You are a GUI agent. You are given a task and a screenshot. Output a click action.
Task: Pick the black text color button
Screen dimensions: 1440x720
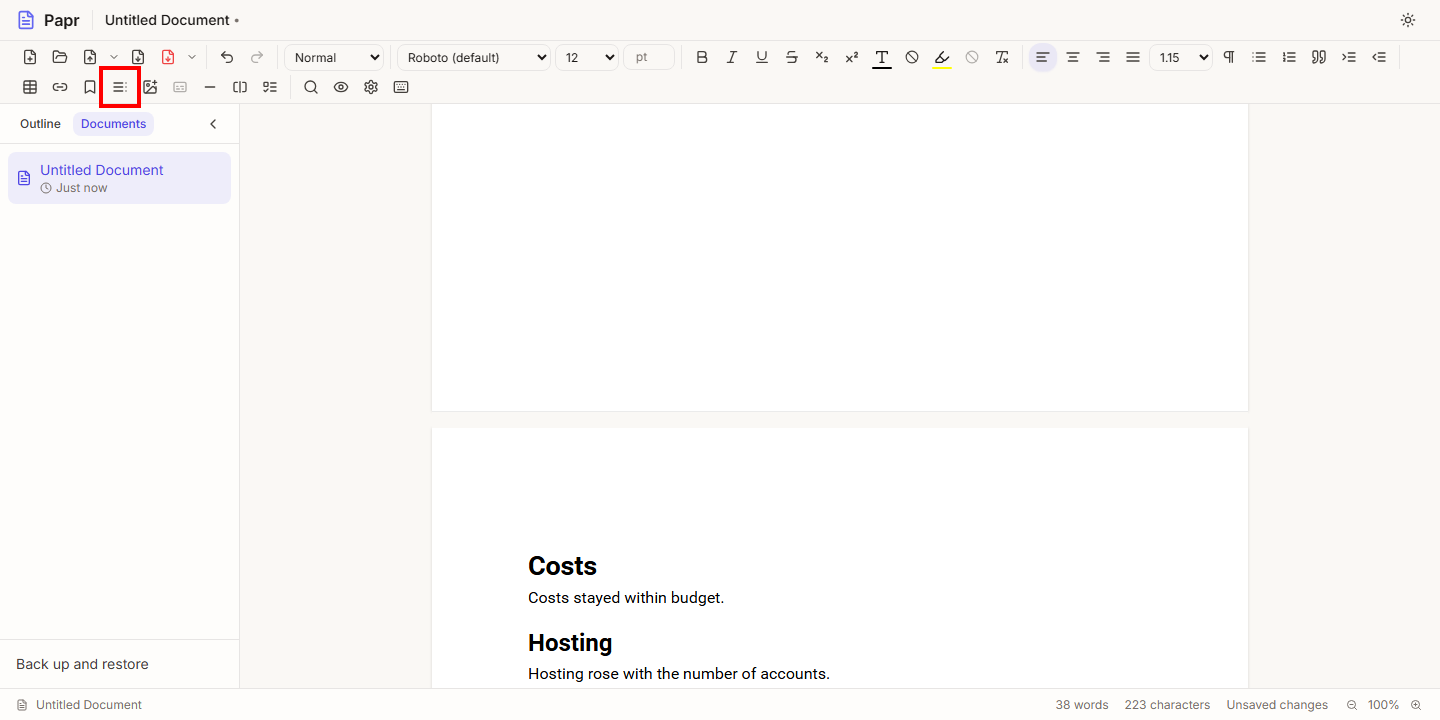(x=882, y=57)
